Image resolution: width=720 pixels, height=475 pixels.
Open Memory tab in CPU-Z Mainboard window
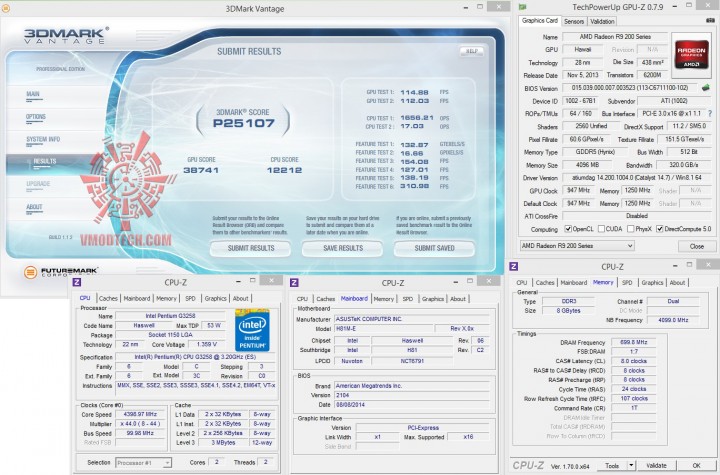tap(384, 299)
